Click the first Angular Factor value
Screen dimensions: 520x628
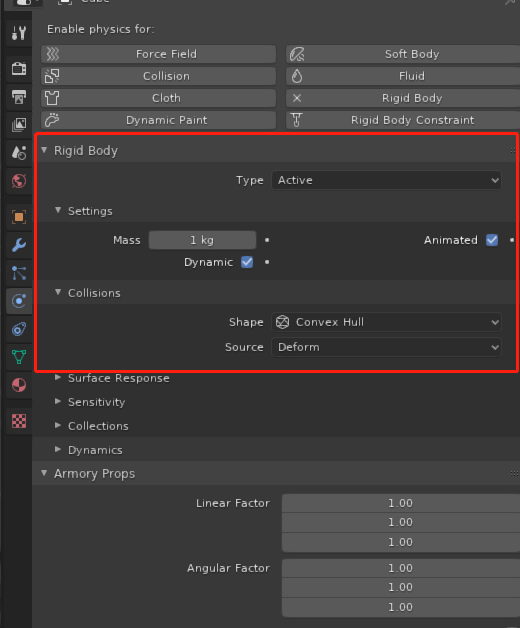[401, 568]
